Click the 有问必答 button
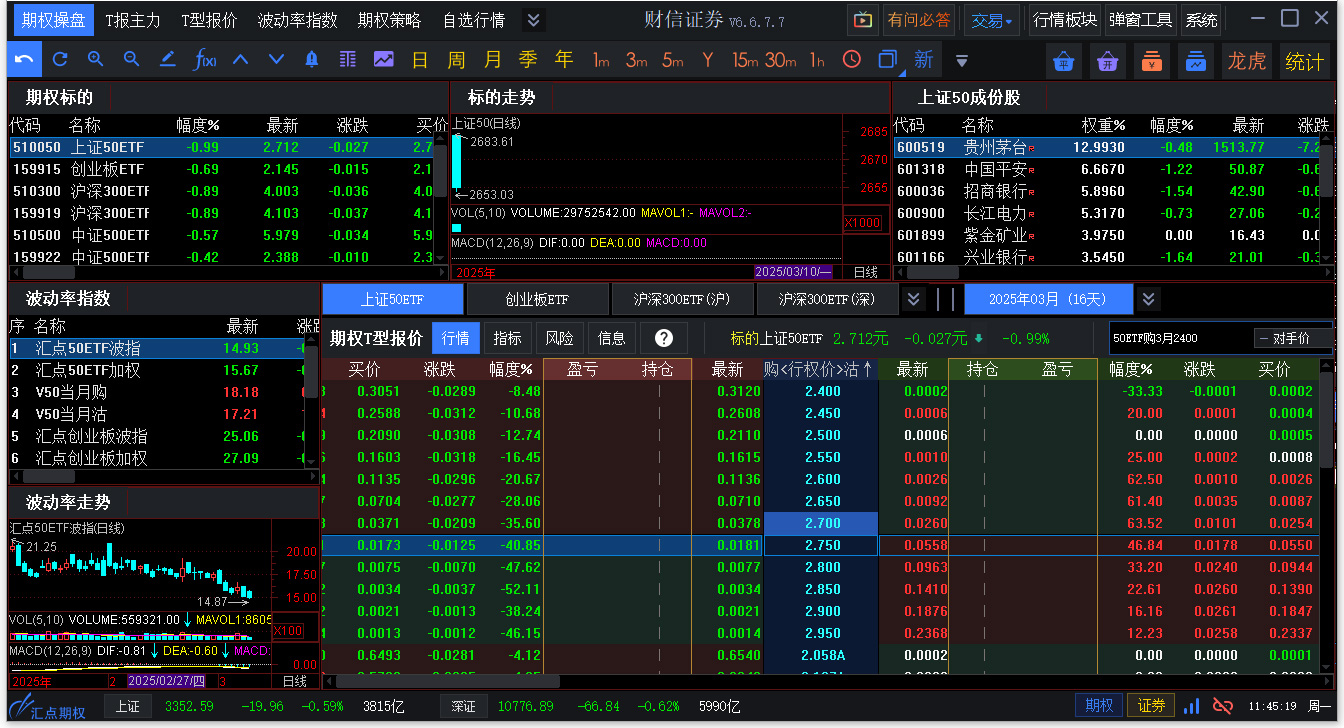1344x728 pixels. [x=919, y=19]
